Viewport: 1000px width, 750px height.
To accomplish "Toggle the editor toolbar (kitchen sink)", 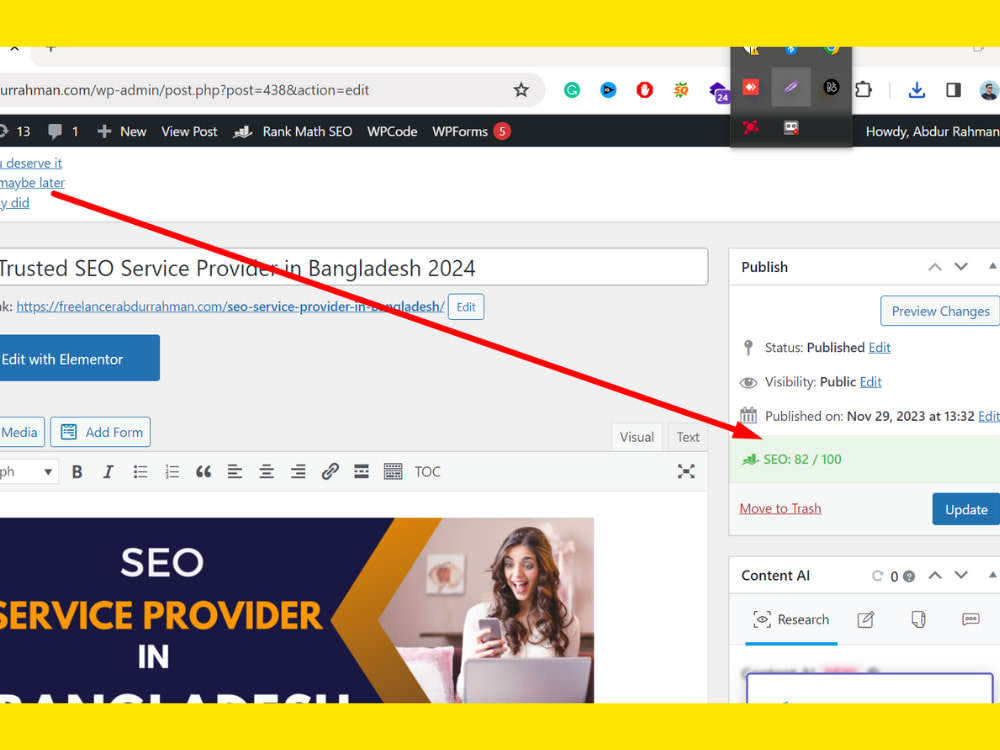I will coord(393,472).
